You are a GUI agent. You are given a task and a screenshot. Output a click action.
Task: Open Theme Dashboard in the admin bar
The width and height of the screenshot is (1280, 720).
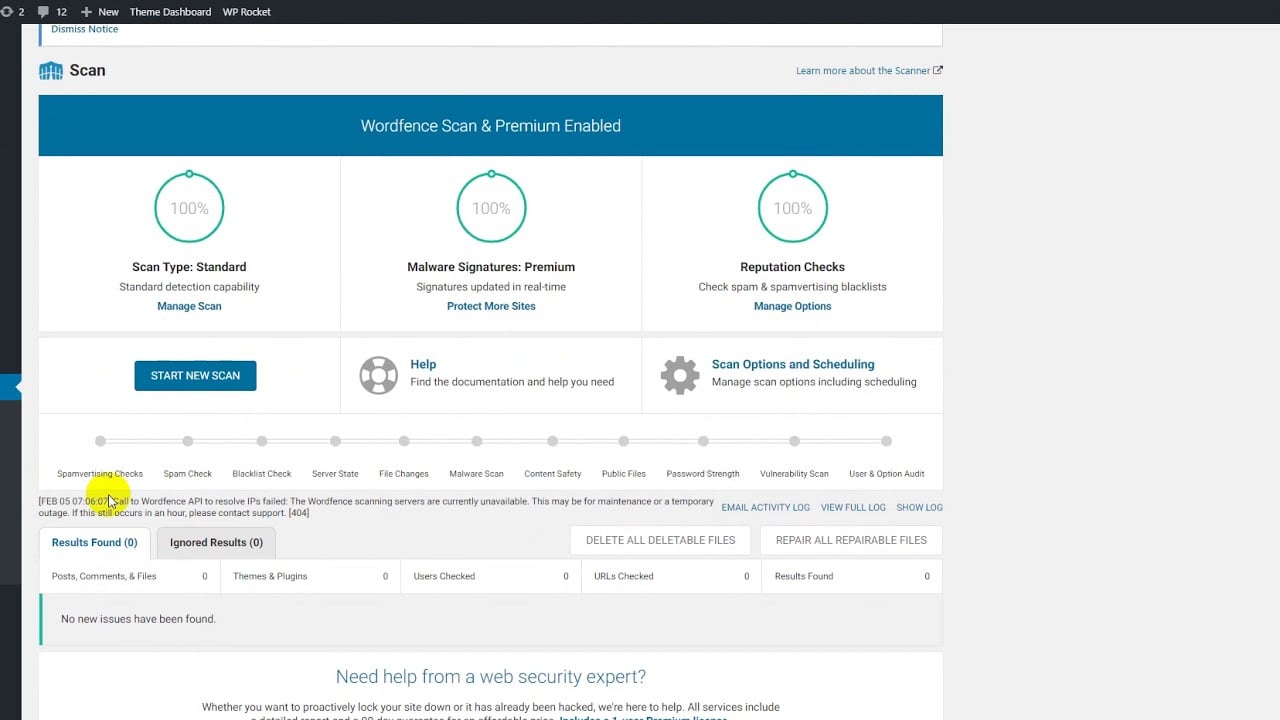click(170, 12)
